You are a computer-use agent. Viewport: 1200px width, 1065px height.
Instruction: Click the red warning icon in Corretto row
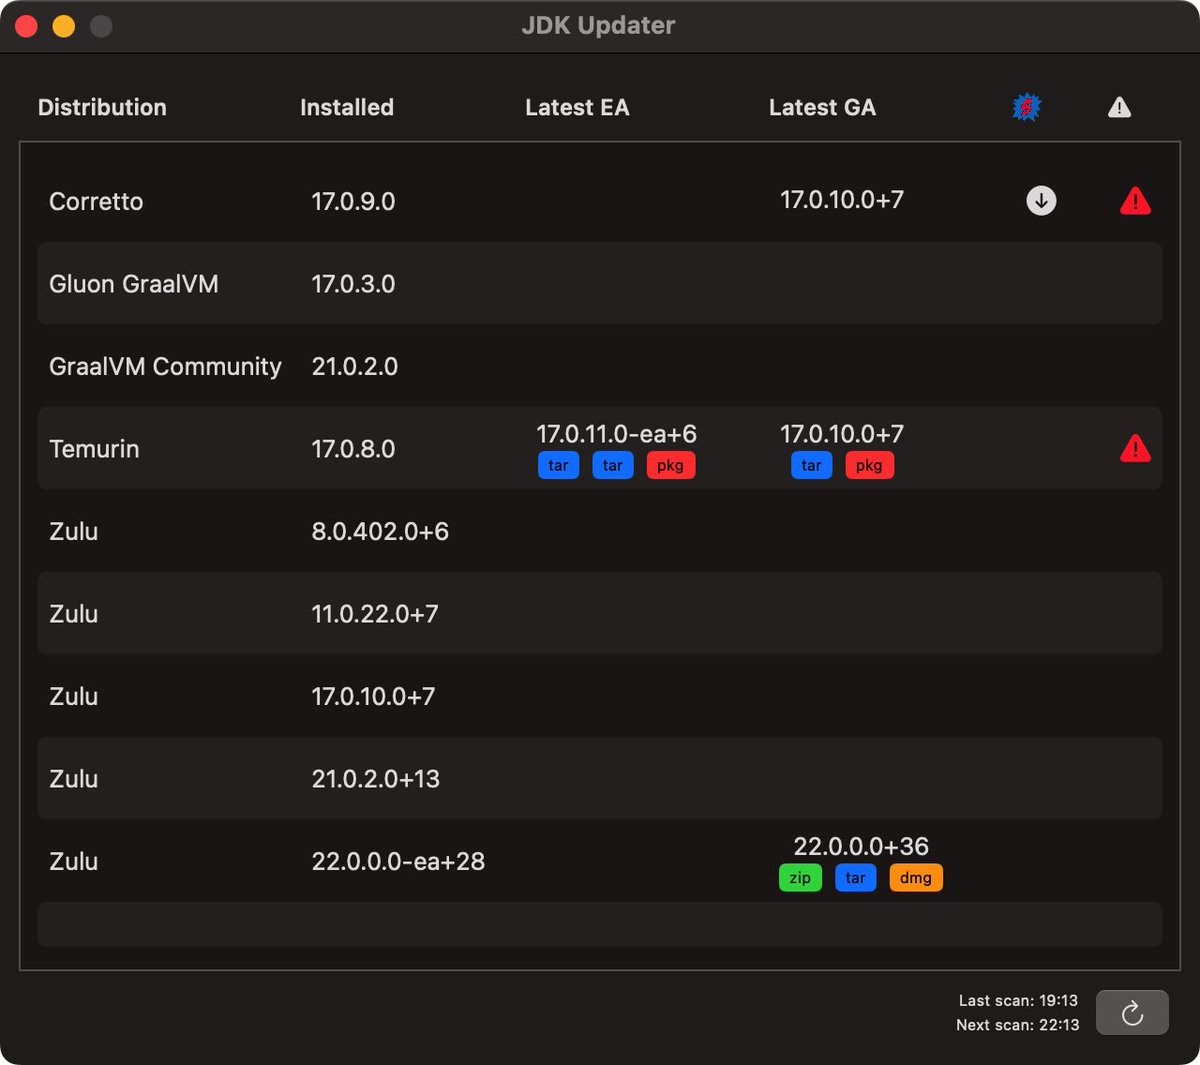point(1135,201)
